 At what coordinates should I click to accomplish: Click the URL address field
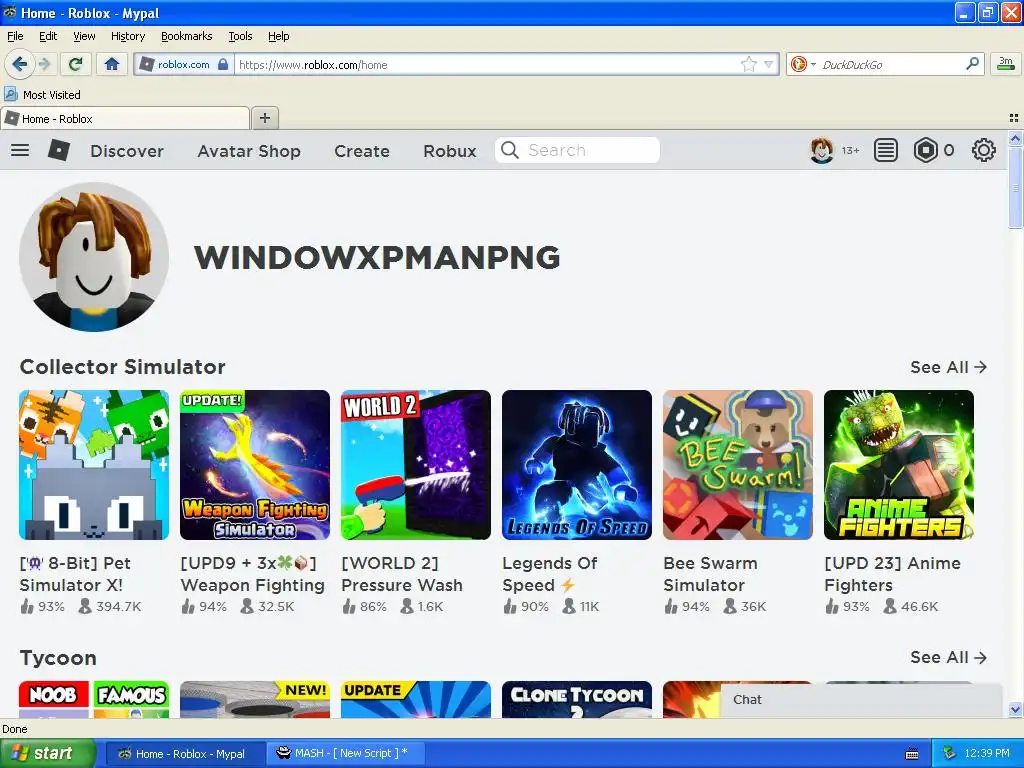(x=487, y=64)
